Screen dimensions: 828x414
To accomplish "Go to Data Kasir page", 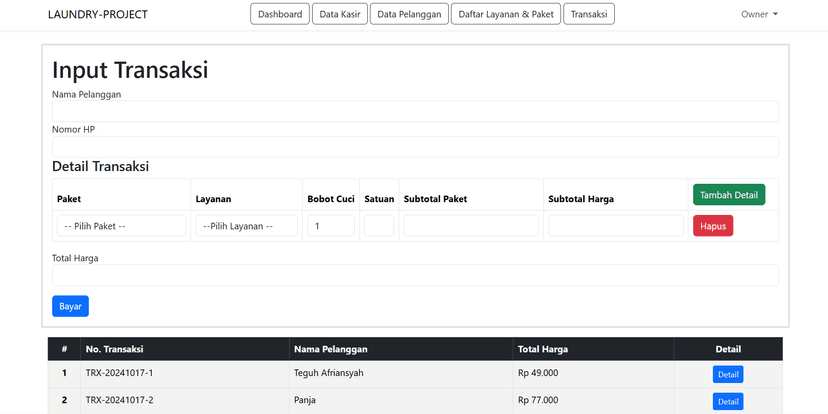I will click(339, 15).
